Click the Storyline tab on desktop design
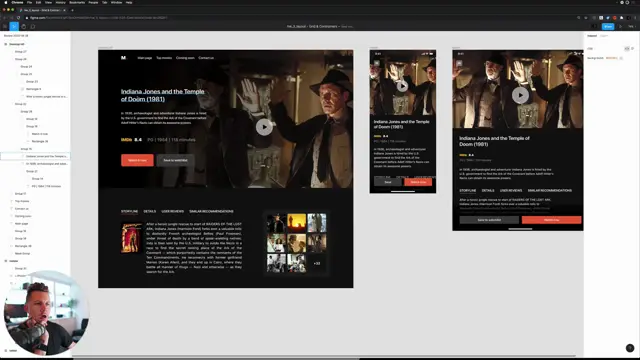This screenshot has width=640, height=360. point(129,211)
